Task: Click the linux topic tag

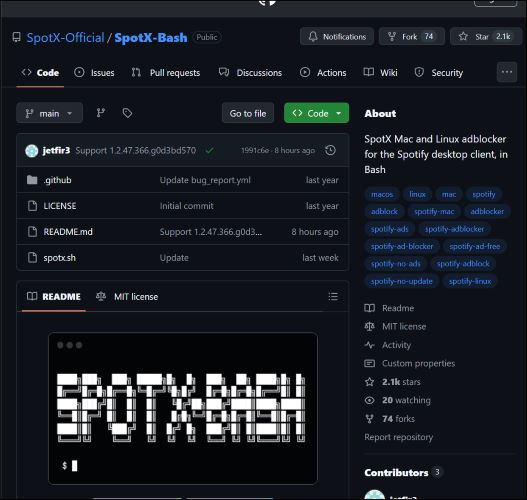Action: coord(417,194)
